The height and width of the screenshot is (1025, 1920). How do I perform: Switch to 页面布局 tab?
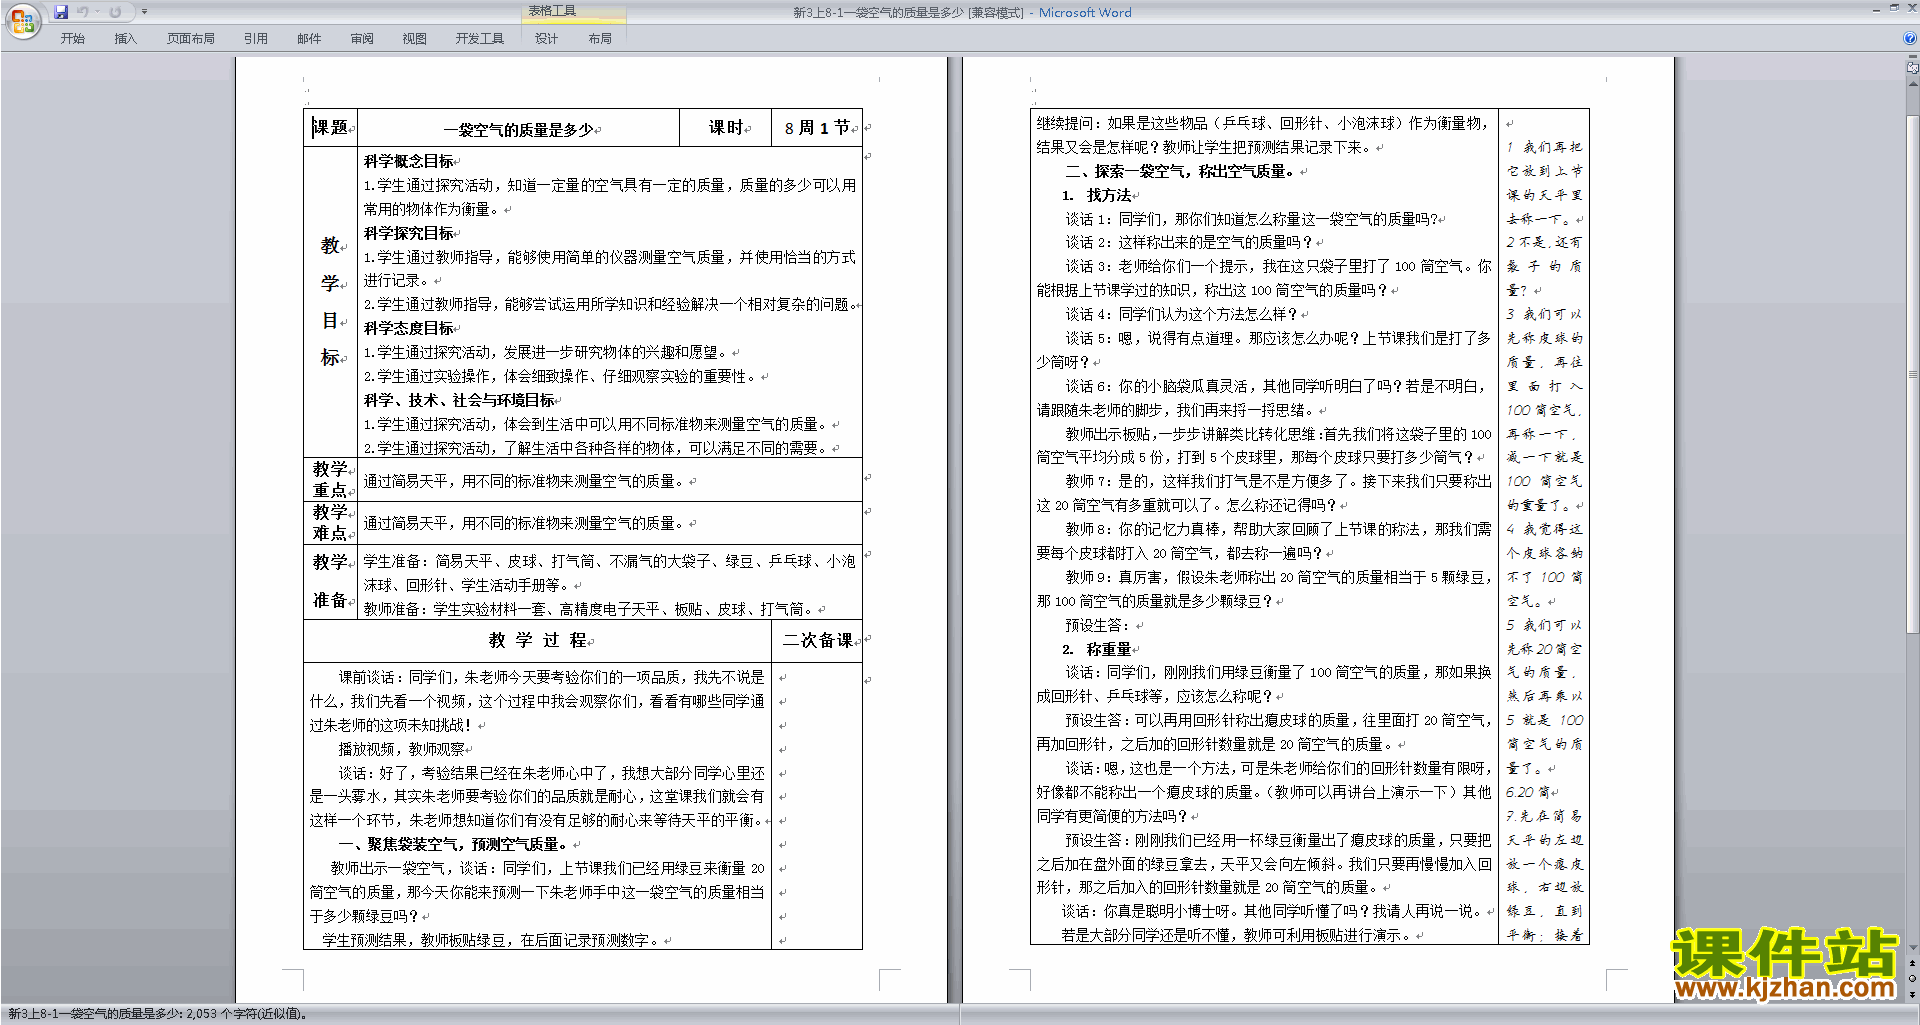(x=191, y=38)
